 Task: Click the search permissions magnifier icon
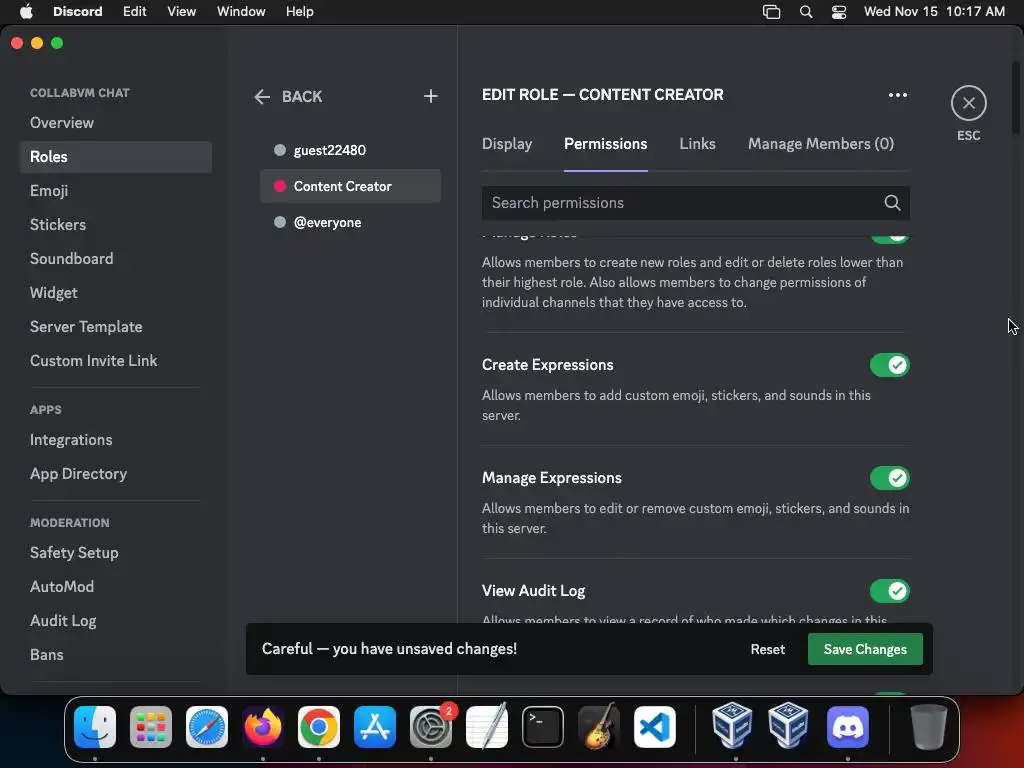click(x=892, y=203)
